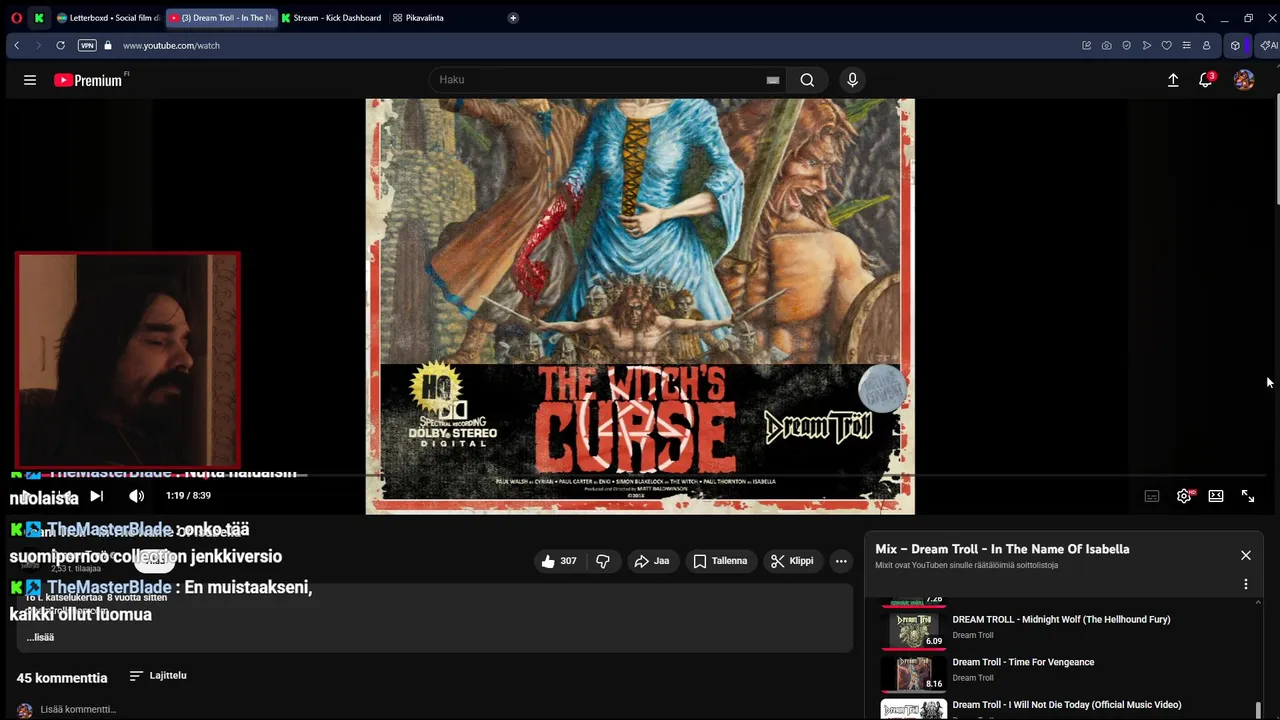Screen dimensions: 1280x720
Task: Open Mix playlist options three-dot menu
Action: [x=1246, y=584]
